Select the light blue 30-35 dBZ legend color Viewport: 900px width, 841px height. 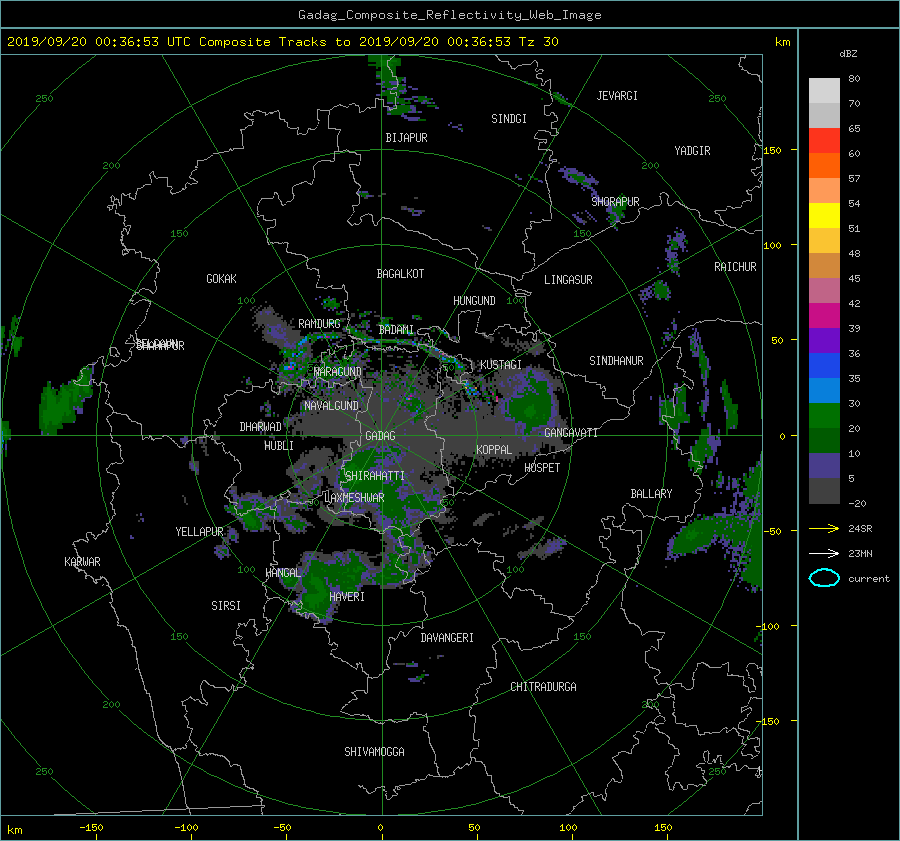824,390
